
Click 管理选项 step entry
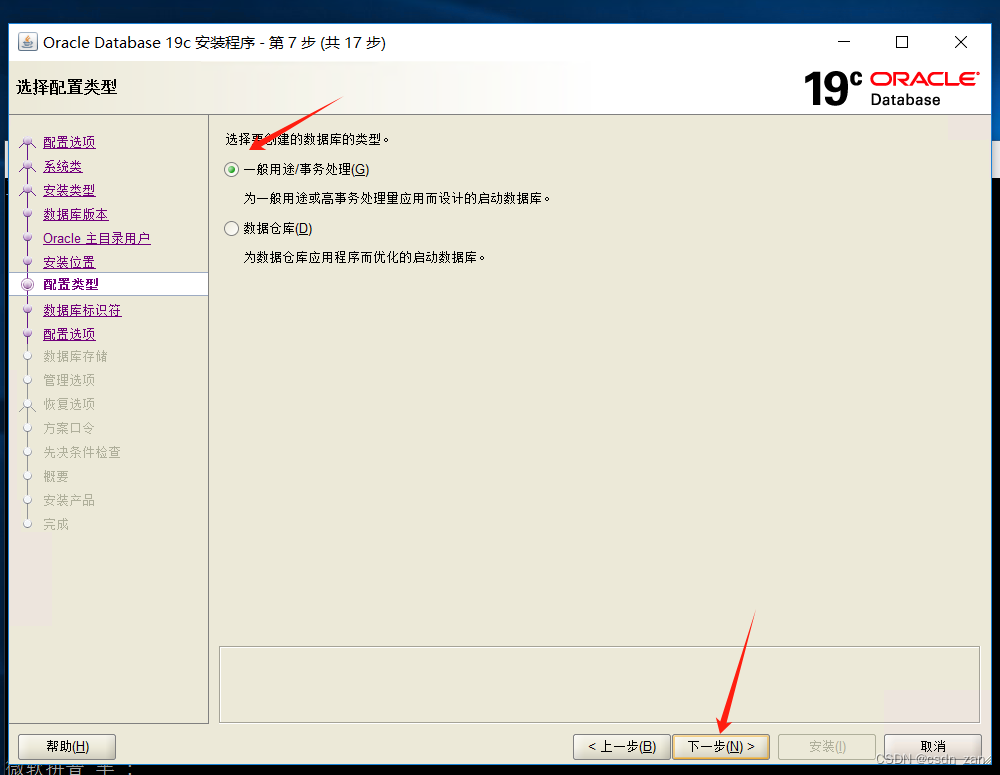click(x=69, y=380)
